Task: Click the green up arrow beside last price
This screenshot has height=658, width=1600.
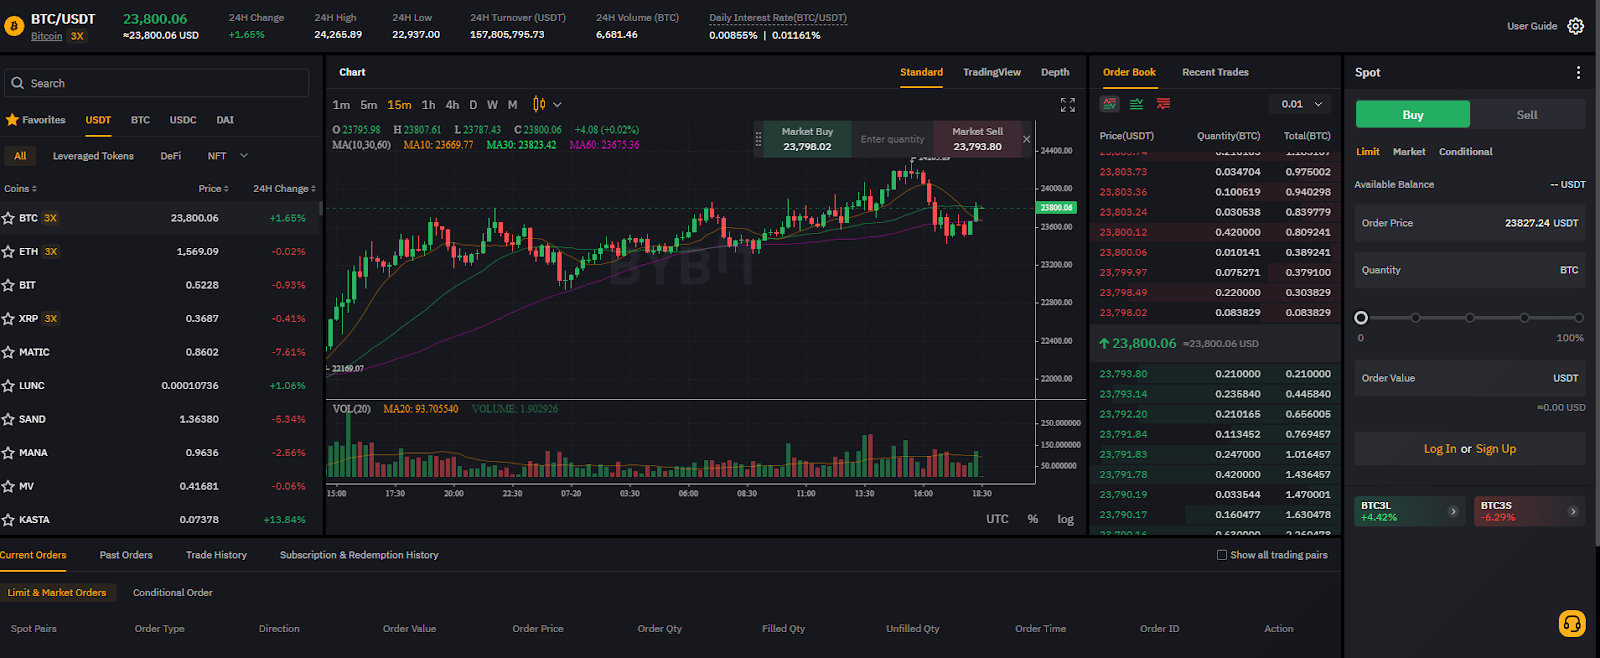Action: click(x=1104, y=343)
